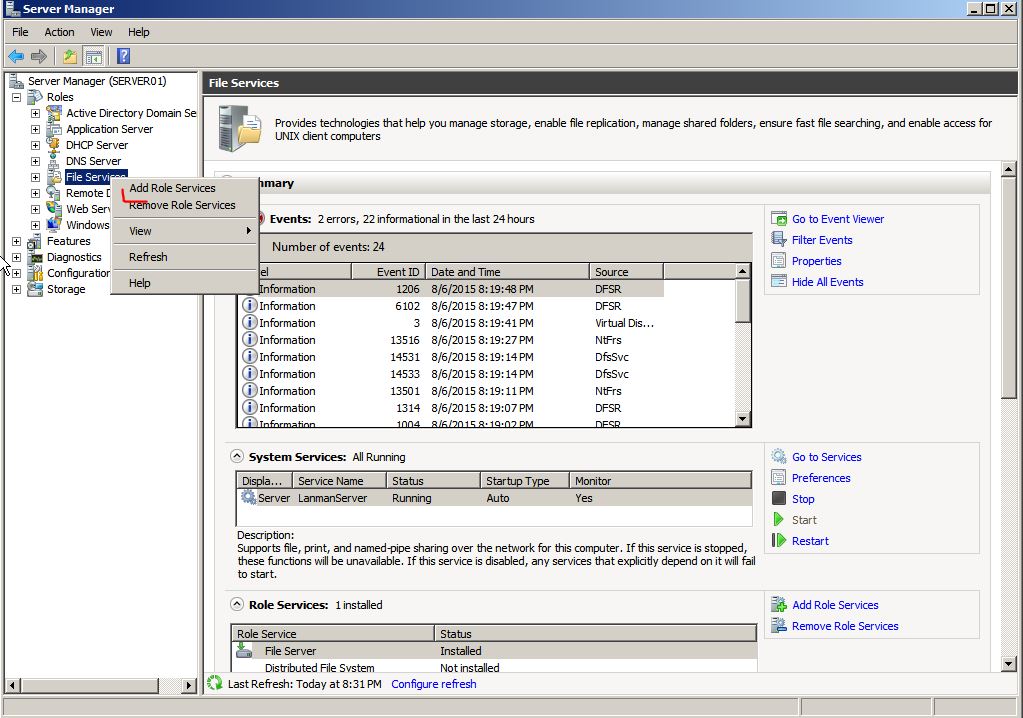This screenshot has width=1023, height=718.
Task: Open the Hide All Events link
Action: 827,282
